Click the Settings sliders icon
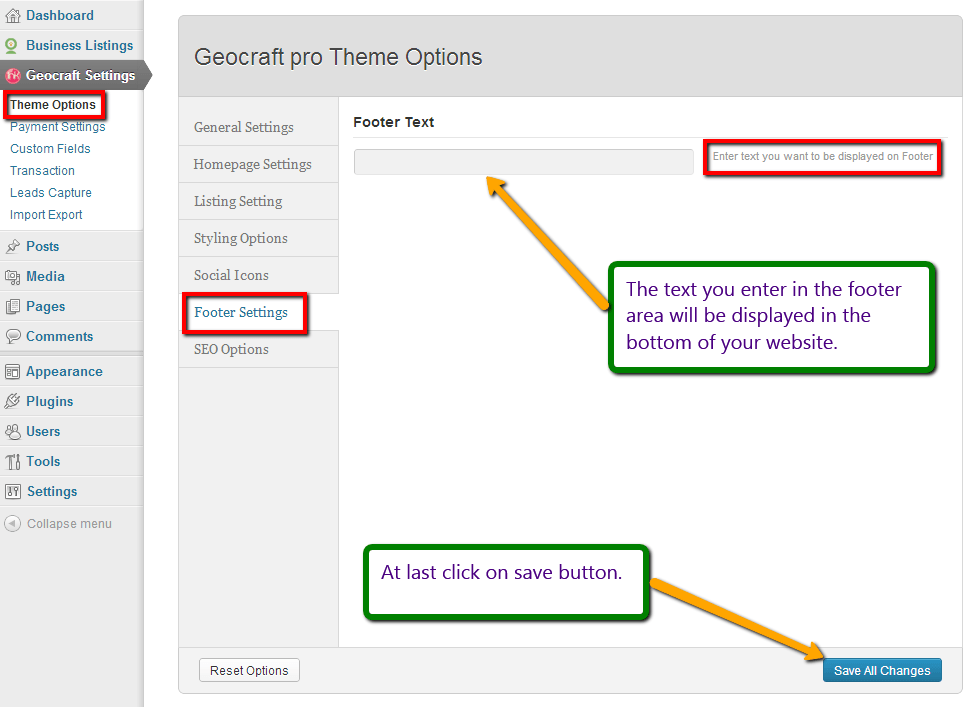 12,491
